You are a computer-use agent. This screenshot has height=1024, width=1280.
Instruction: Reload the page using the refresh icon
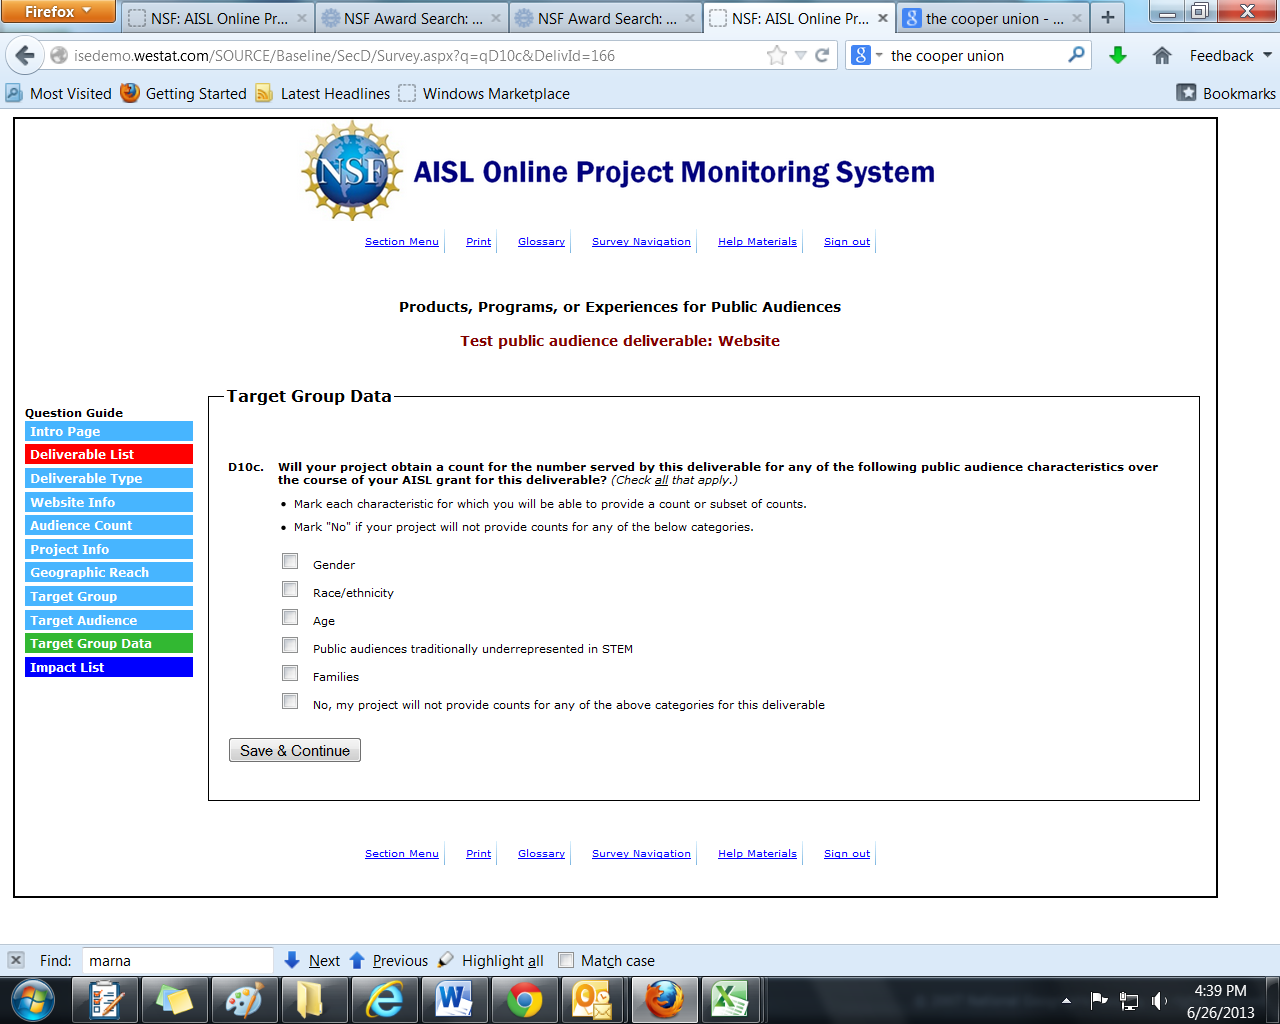coord(822,56)
